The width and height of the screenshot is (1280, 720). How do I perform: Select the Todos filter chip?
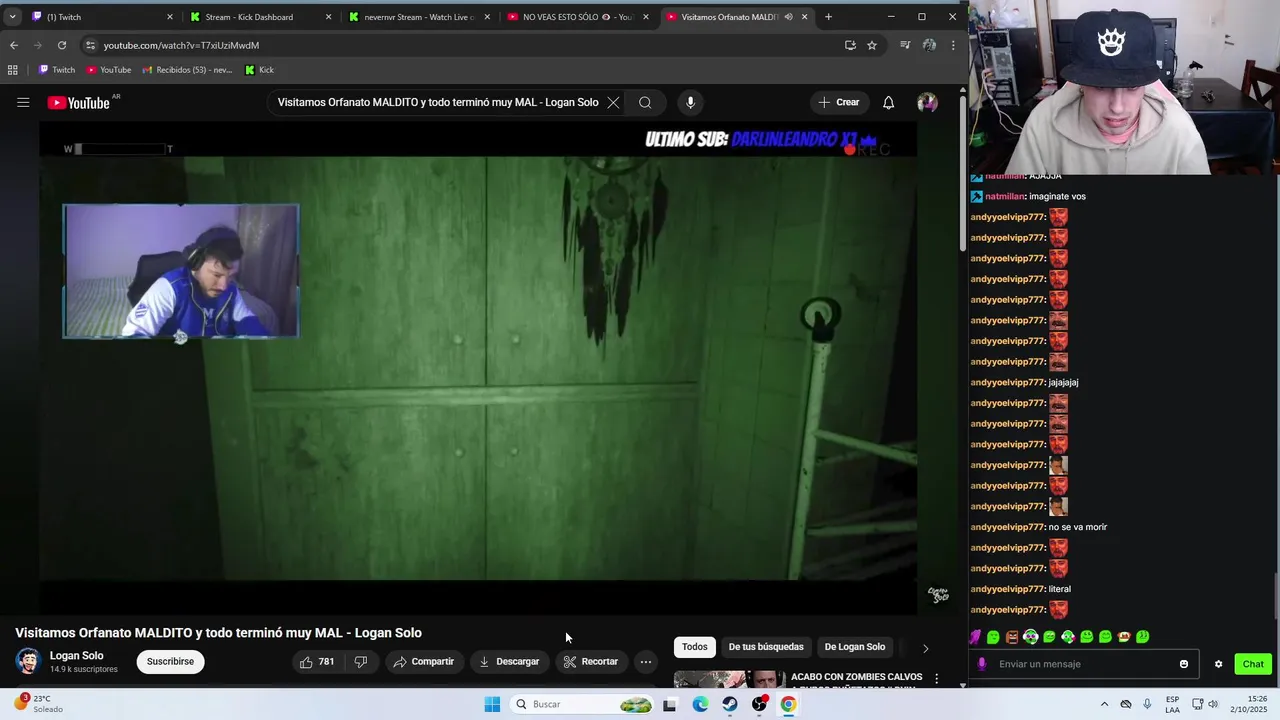[695, 647]
